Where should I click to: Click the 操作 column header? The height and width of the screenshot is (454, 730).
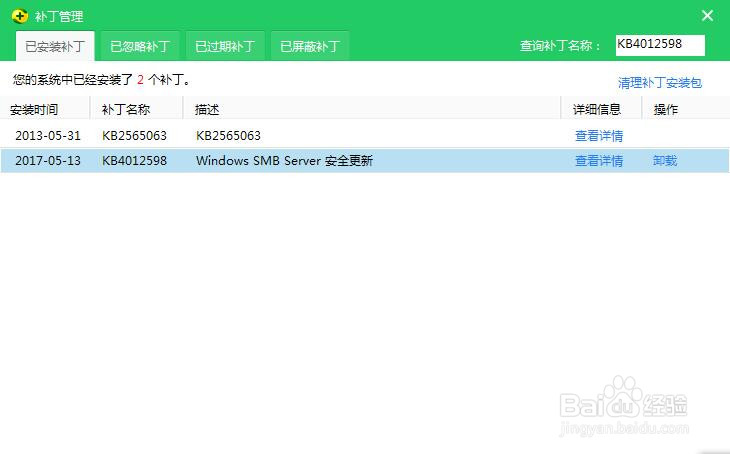(666, 109)
